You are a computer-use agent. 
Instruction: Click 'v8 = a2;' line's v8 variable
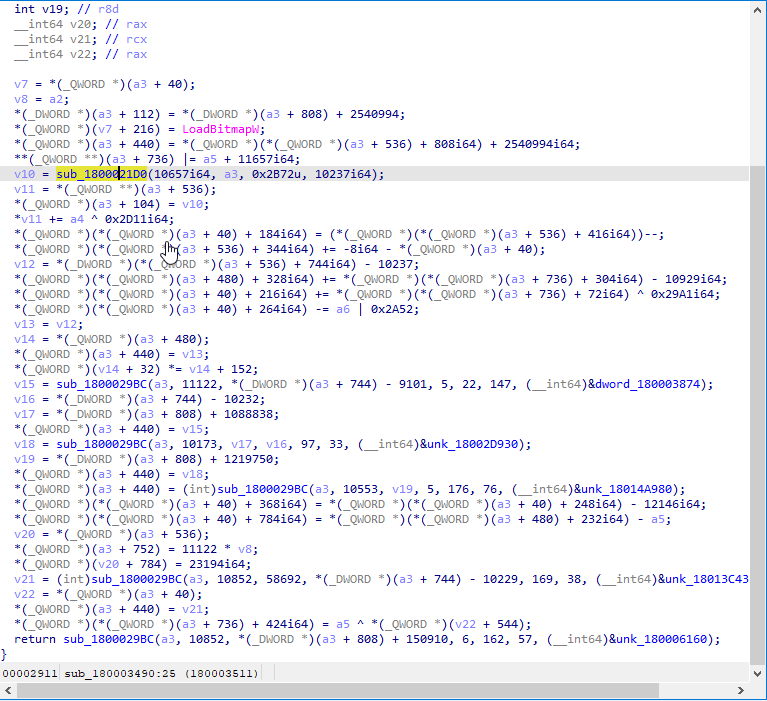coord(21,99)
